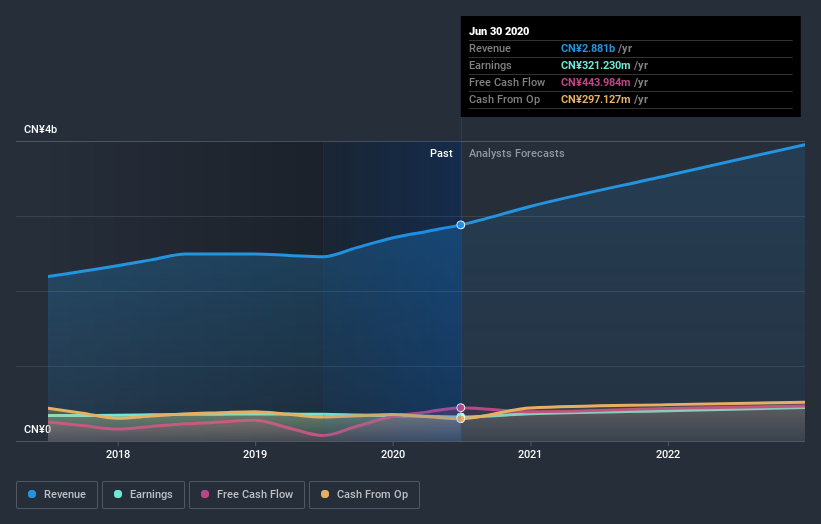Click the Analysts Forecasts label
Screen dimensions: 821x524
(517, 153)
